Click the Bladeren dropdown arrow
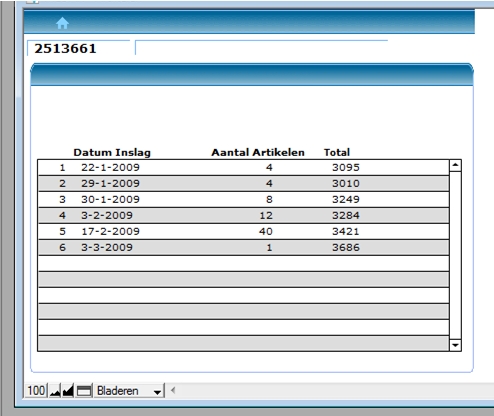The image size is (494, 416). pyautogui.click(x=158, y=391)
